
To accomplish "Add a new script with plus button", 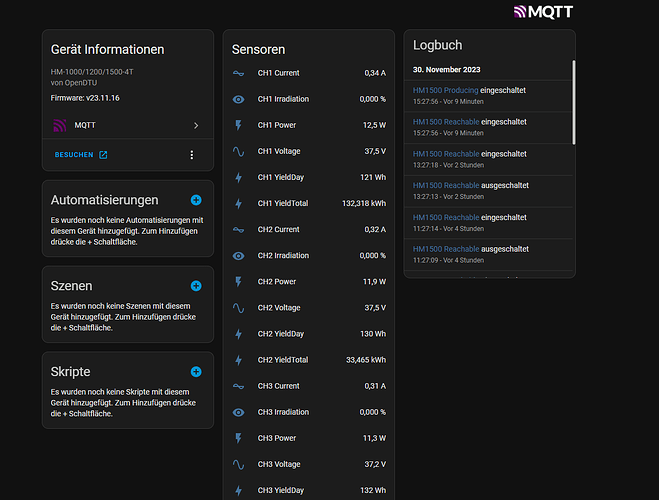I will [x=196, y=371].
